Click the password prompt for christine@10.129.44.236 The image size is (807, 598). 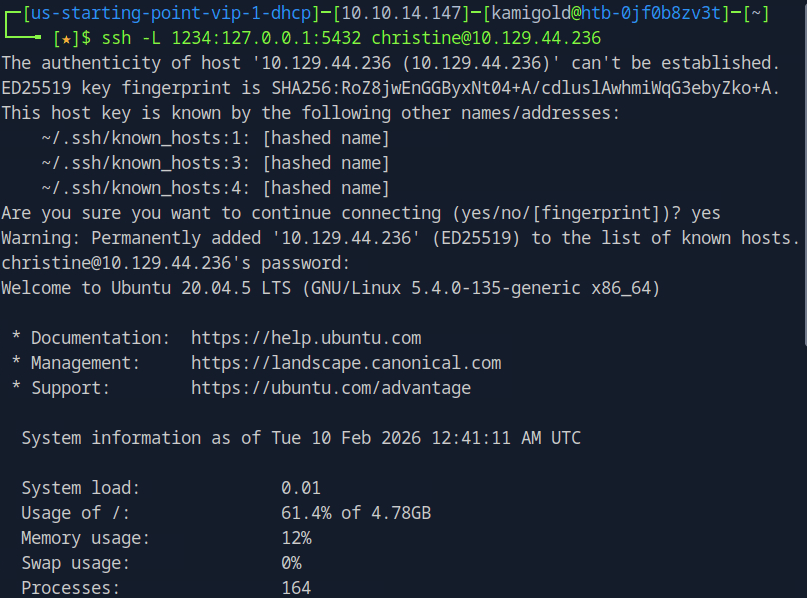click(x=176, y=263)
